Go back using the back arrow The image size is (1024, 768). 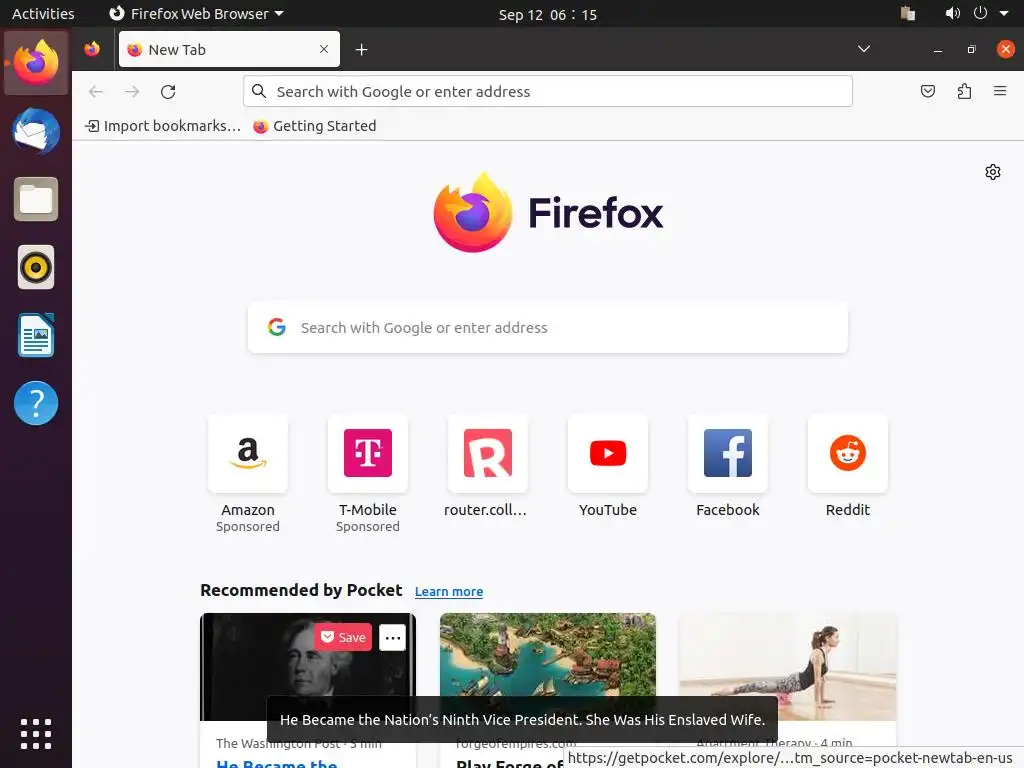[x=96, y=92]
